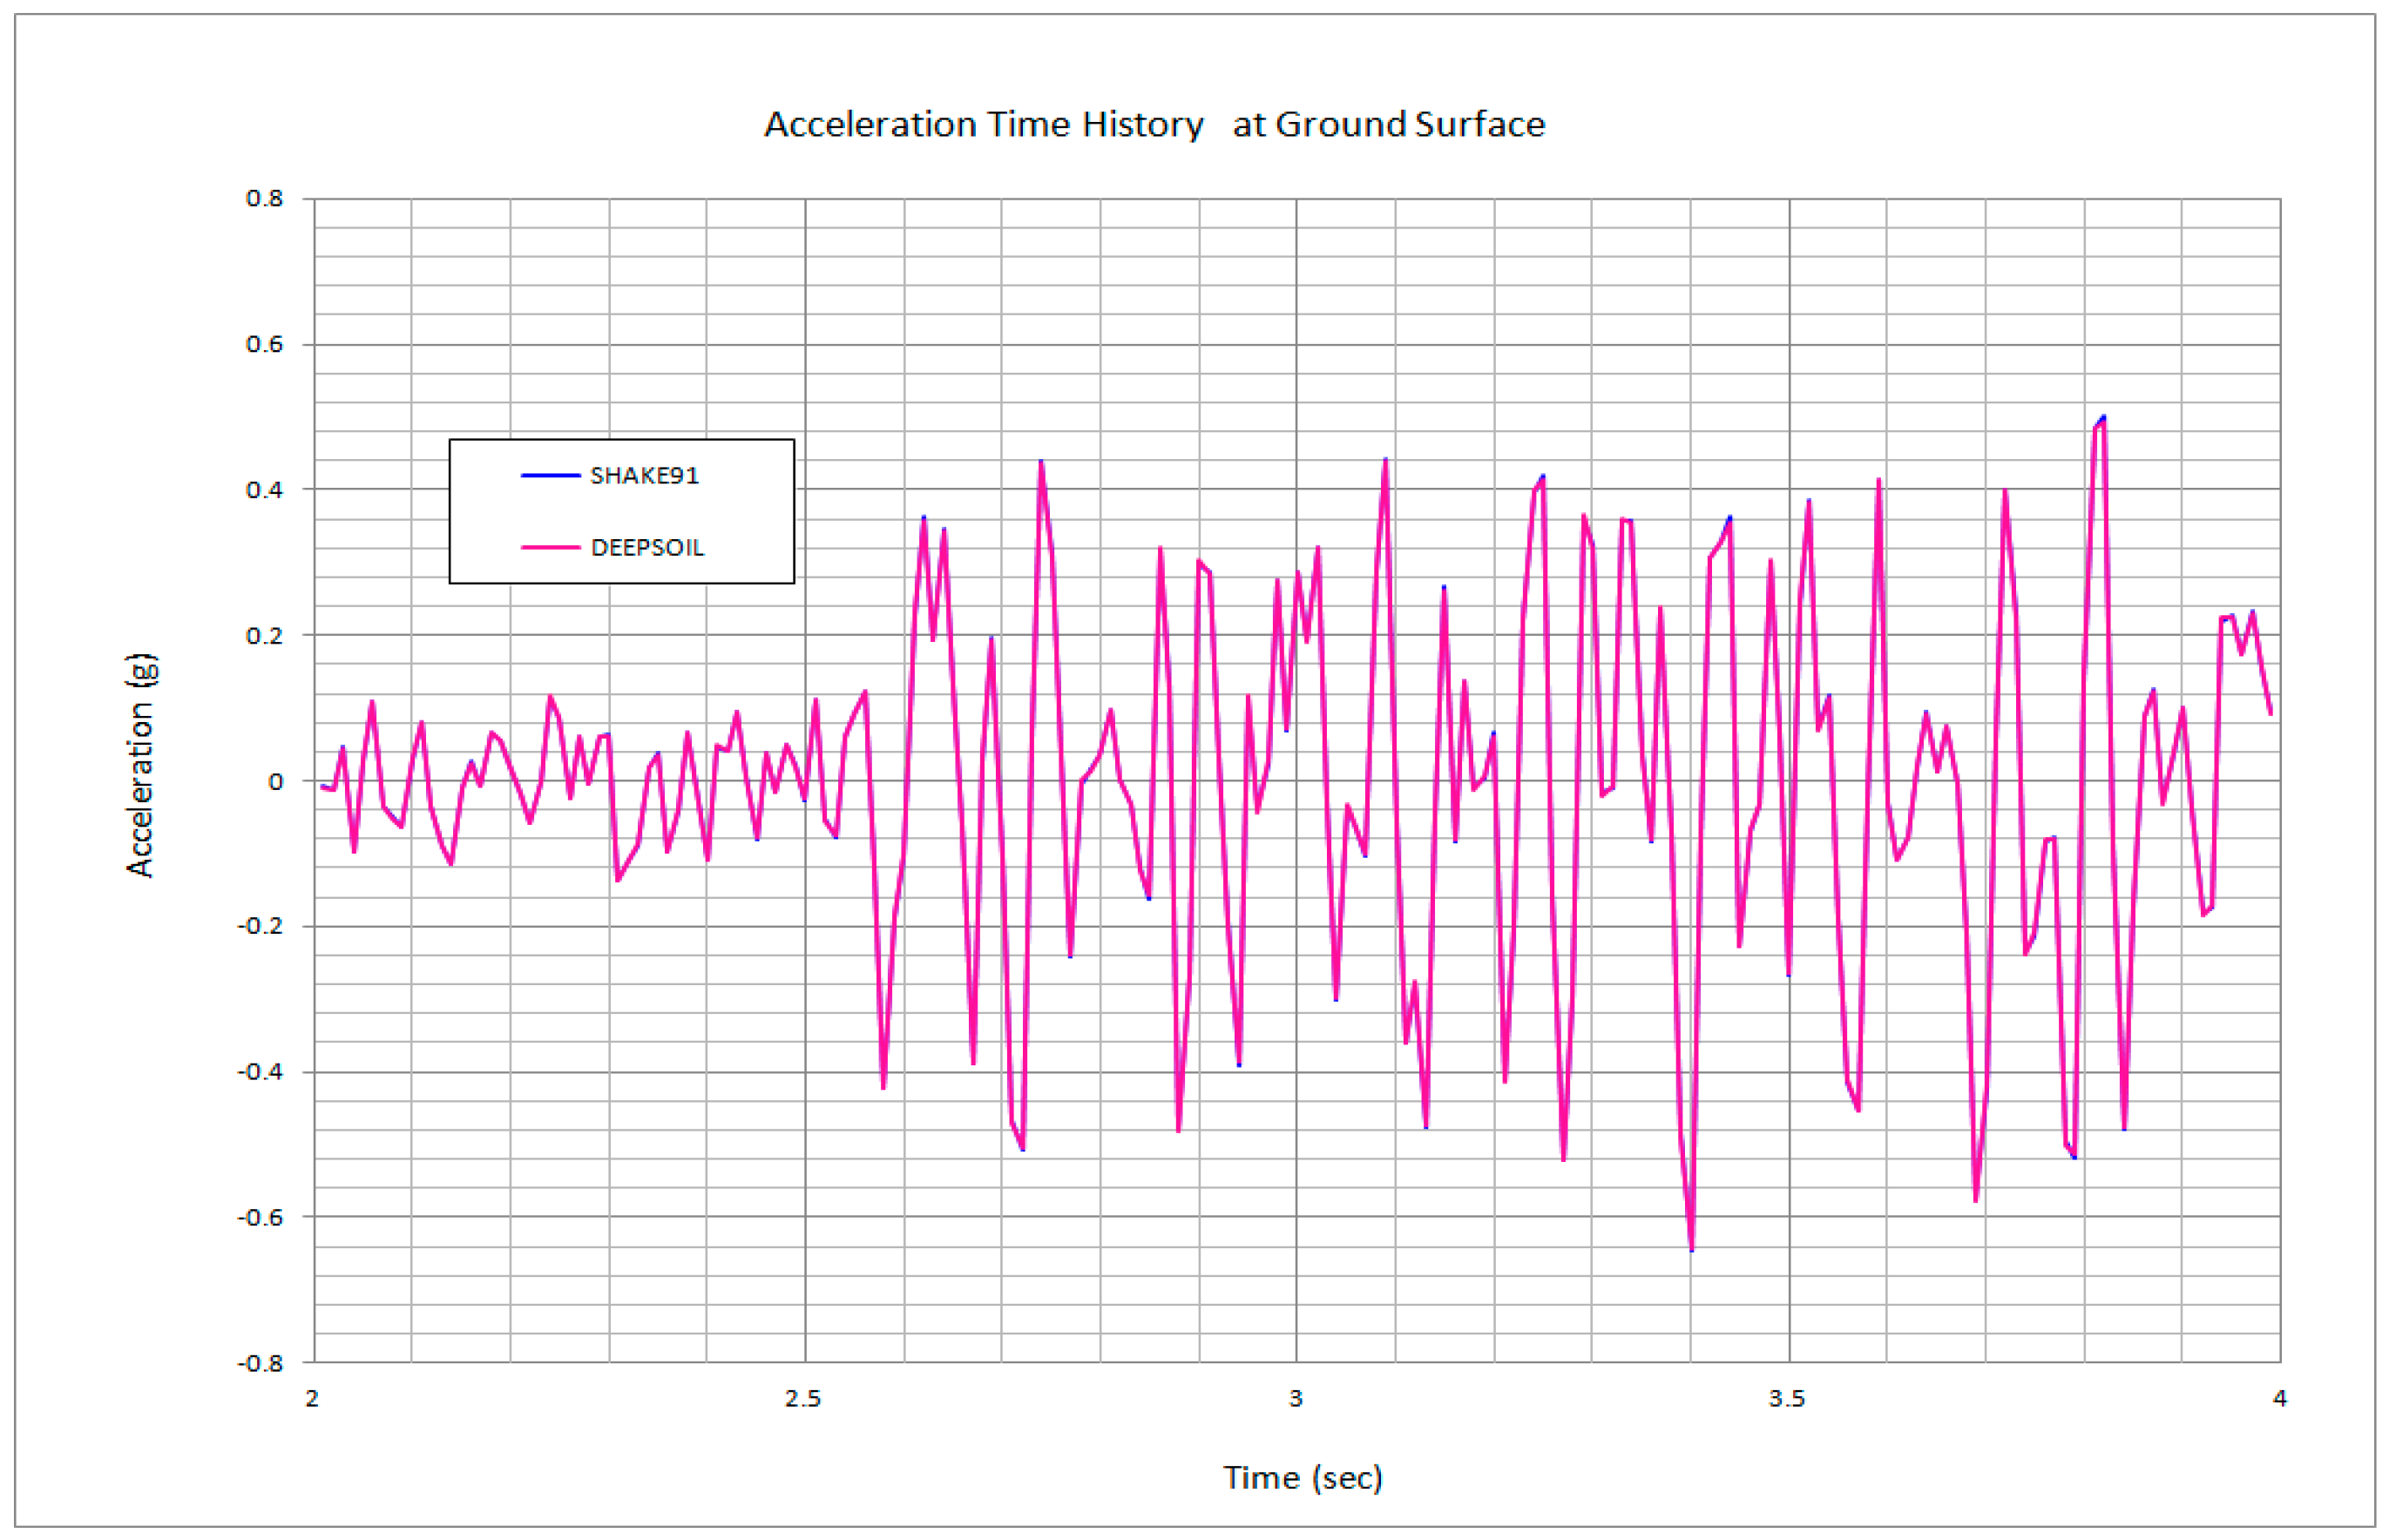
Task: Click the pink DEEPSOIL legend line swatch
Action: [550, 548]
